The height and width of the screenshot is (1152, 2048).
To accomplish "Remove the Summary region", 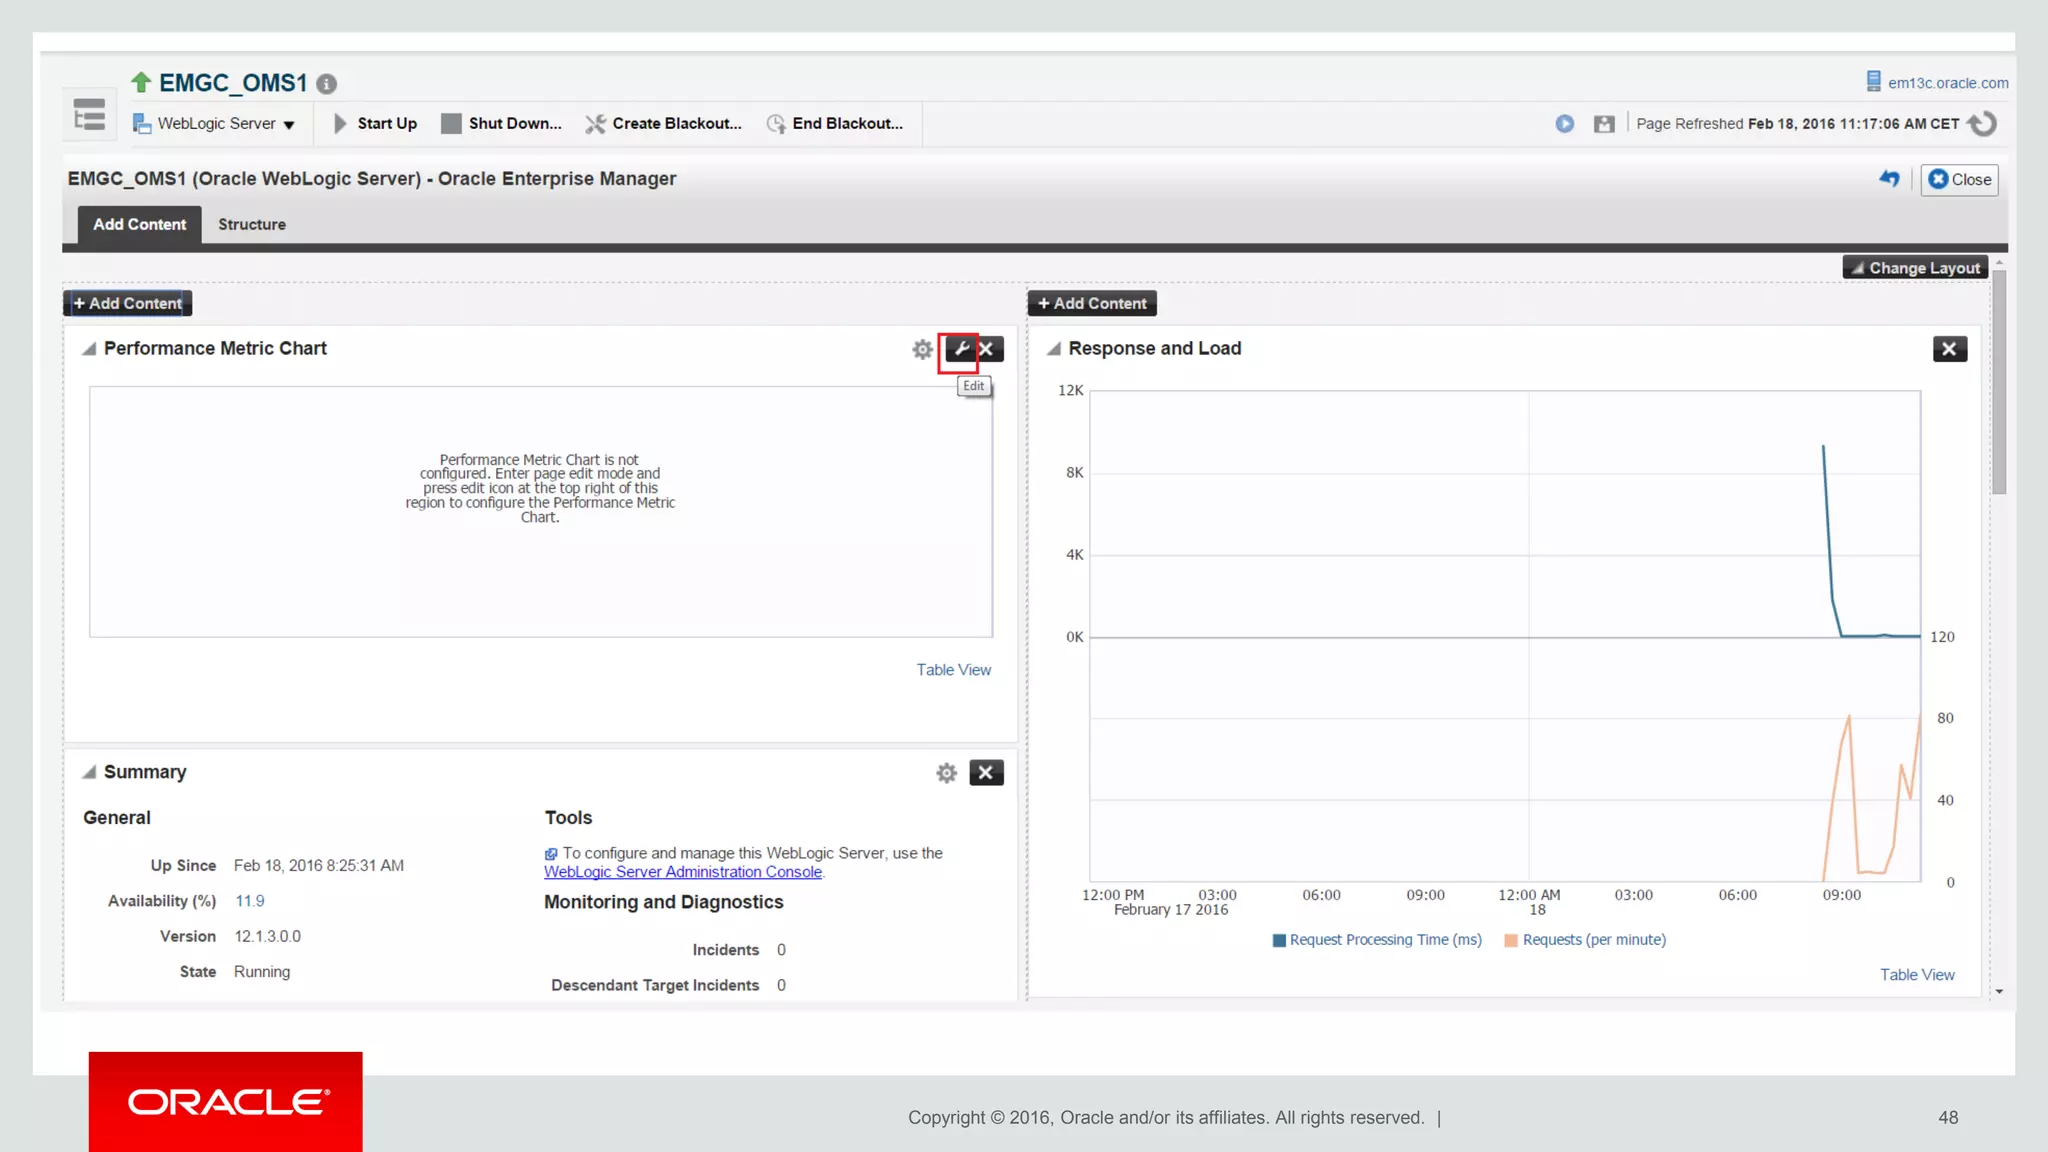I will tap(986, 773).
